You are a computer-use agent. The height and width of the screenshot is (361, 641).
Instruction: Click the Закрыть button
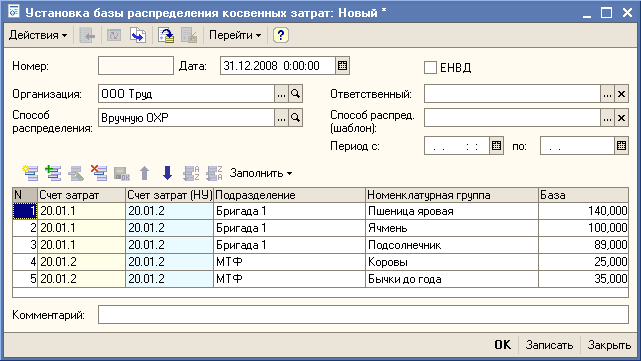[x=609, y=345]
